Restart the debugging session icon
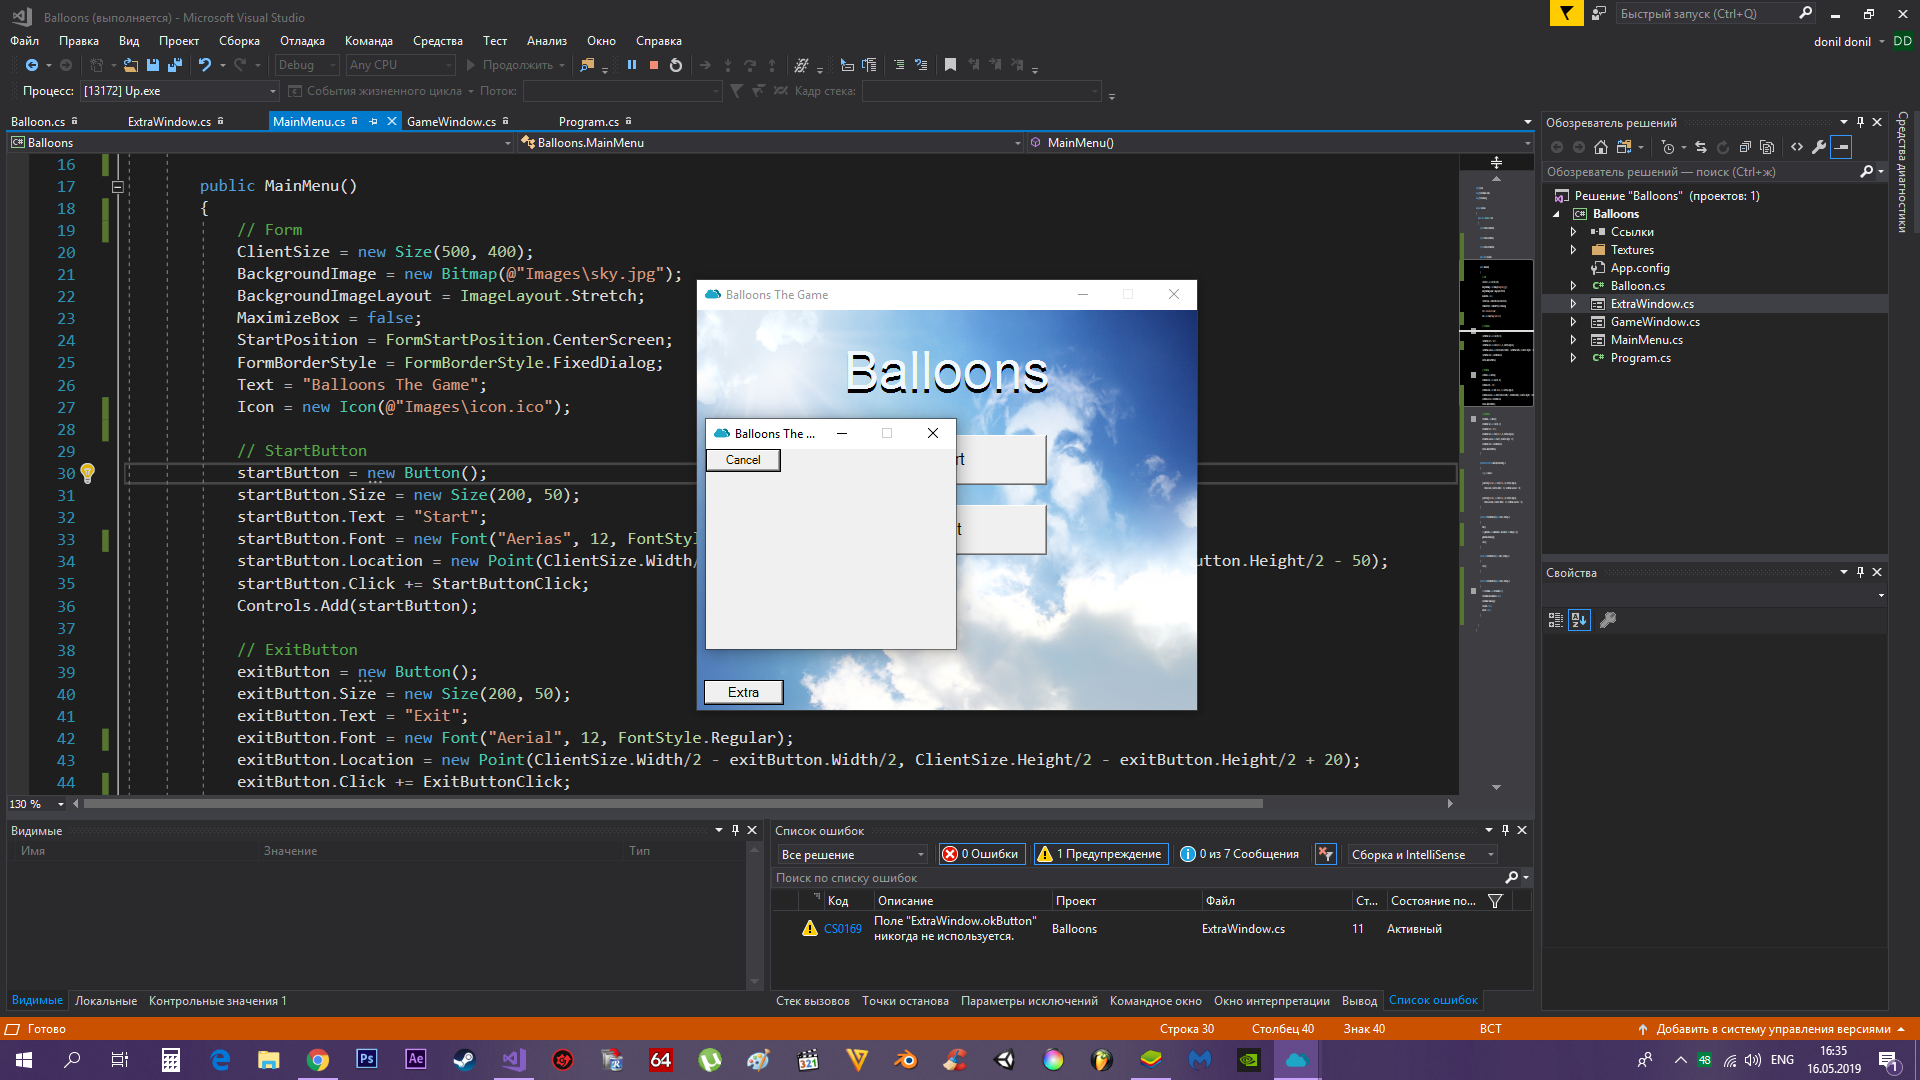 pyautogui.click(x=676, y=65)
